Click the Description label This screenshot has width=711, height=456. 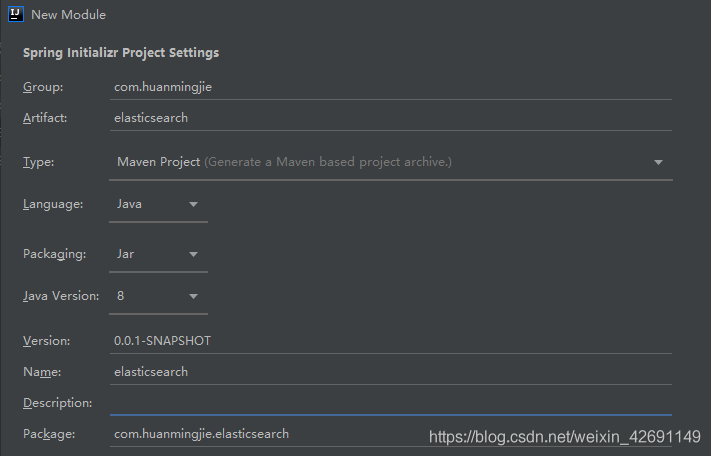coord(57,402)
